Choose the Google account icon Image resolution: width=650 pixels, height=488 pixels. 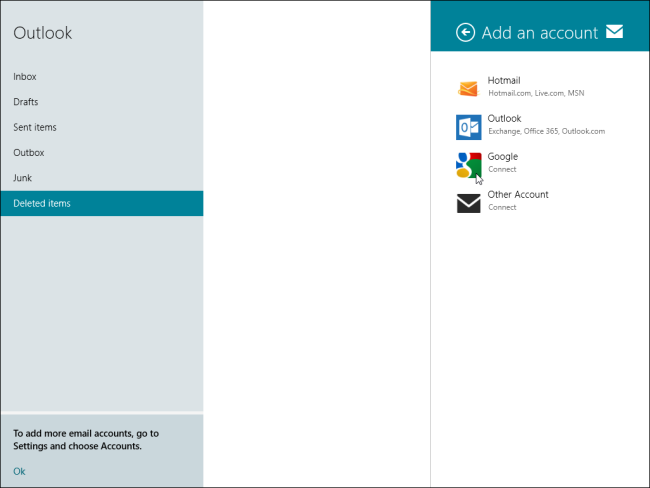pyautogui.click(x=468, y=165)
